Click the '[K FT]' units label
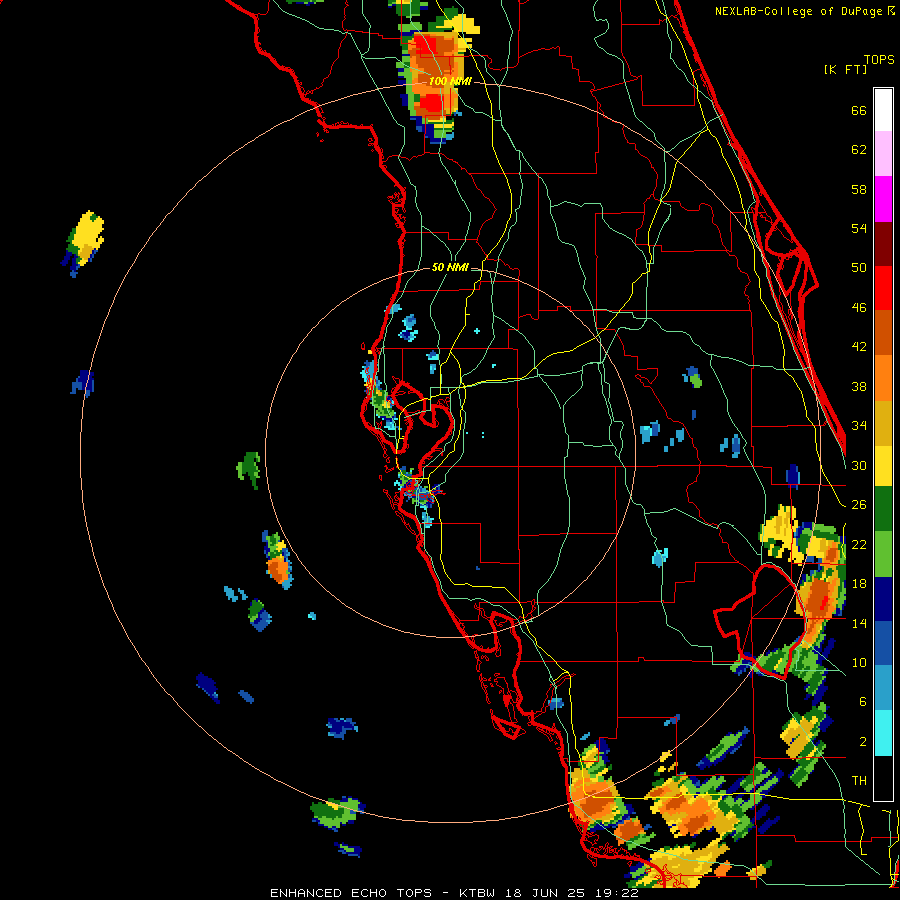The width and height of the screenshot is (900, 900). coord(845,69)
